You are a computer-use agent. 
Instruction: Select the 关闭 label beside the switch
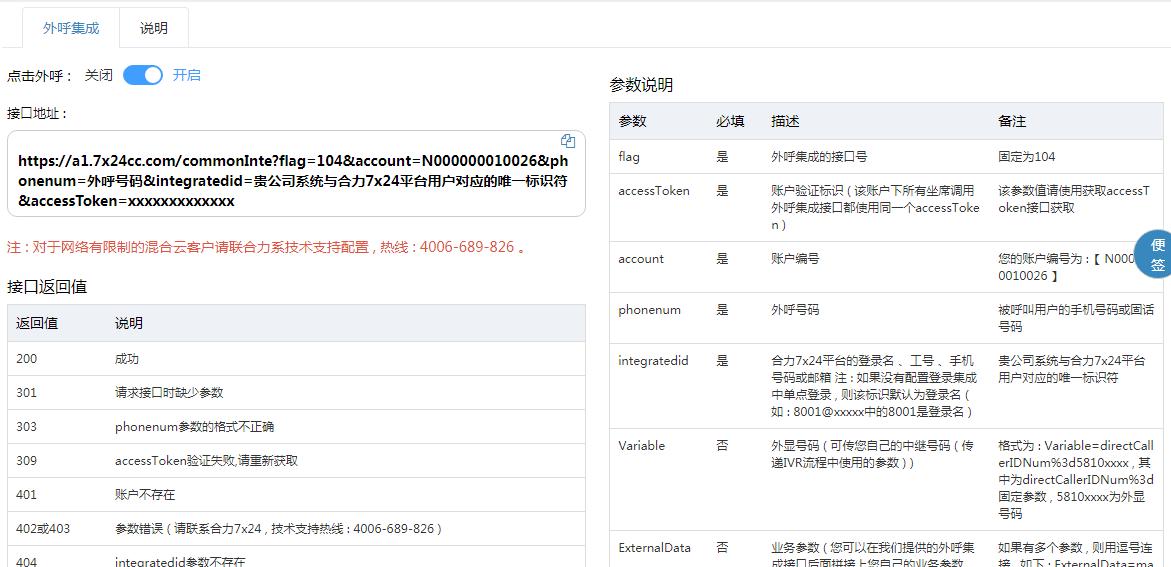[x=99, y=75]
